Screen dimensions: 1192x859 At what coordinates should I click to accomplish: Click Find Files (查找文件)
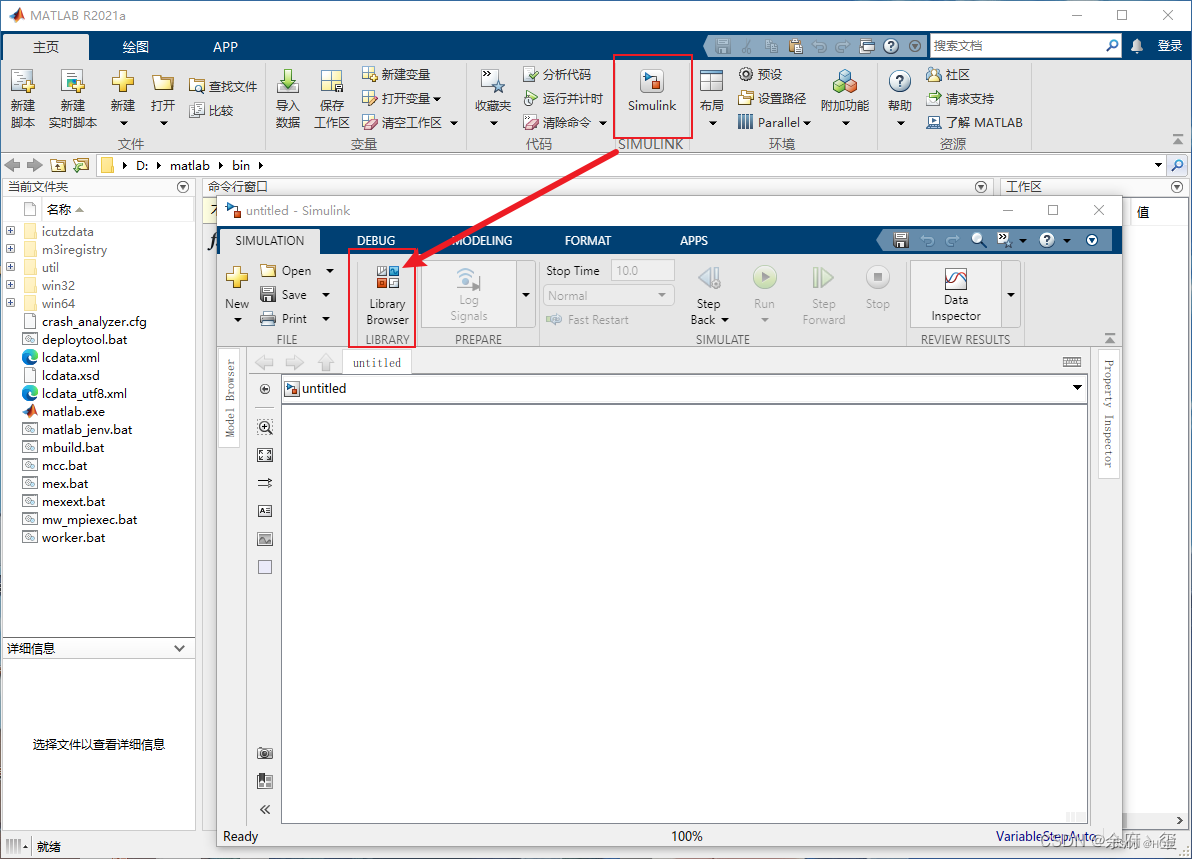[223, 86]
